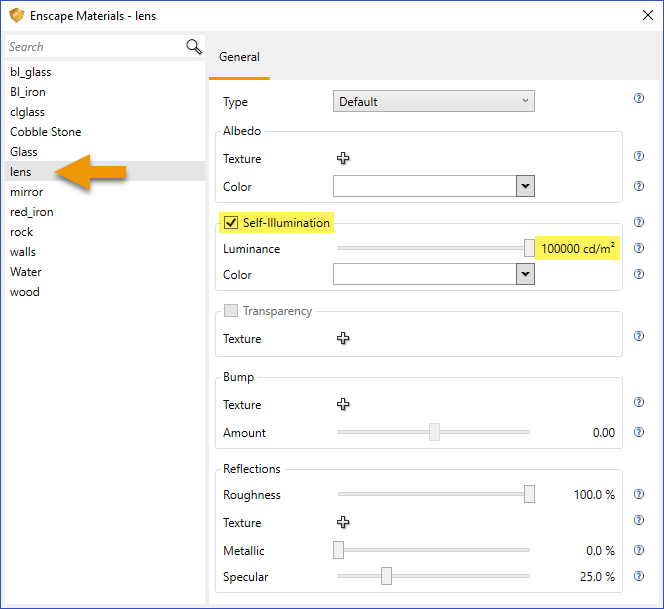Select the wood material
664x609 pixels.
coord(105,292)
